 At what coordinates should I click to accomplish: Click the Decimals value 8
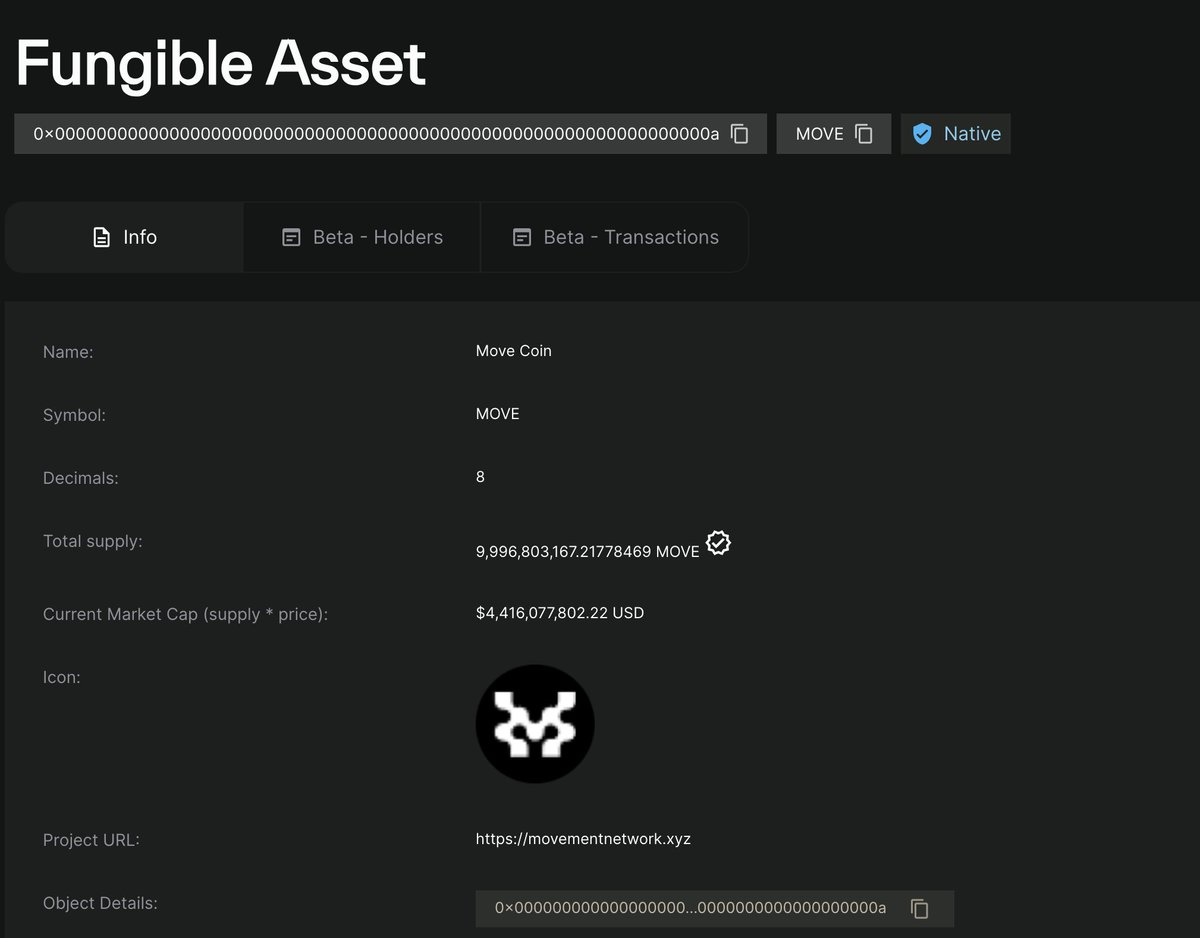pos(481,477)
